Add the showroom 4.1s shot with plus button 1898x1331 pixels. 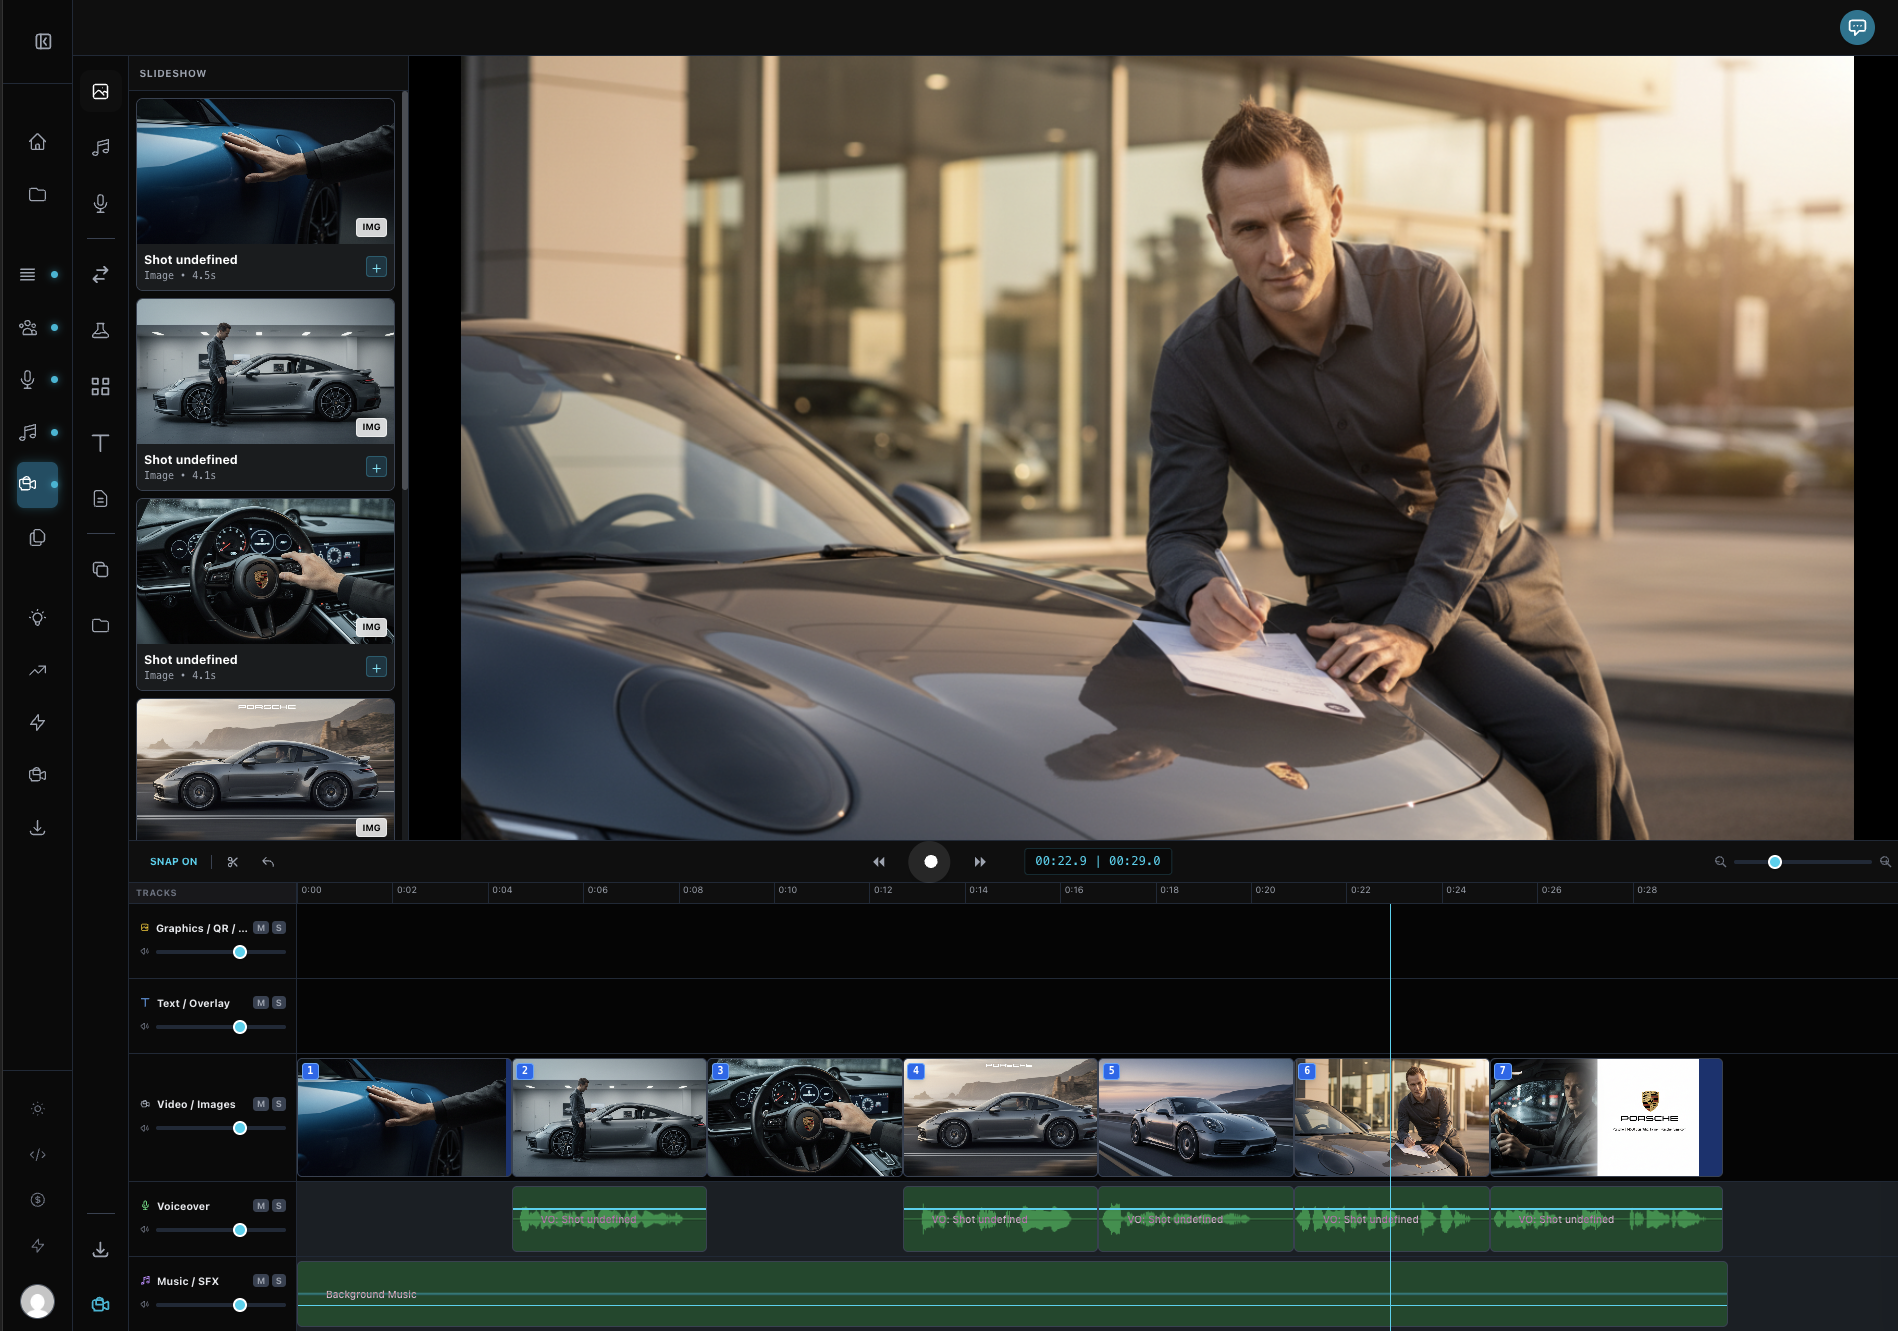point(376,467)
